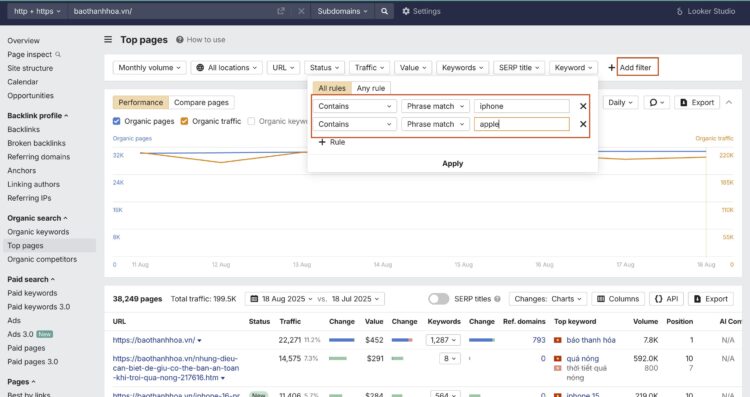The image size is (750, 397).
Task: Open the All locations dropdown
Action: pyautogui.click(x=227, y=67)
